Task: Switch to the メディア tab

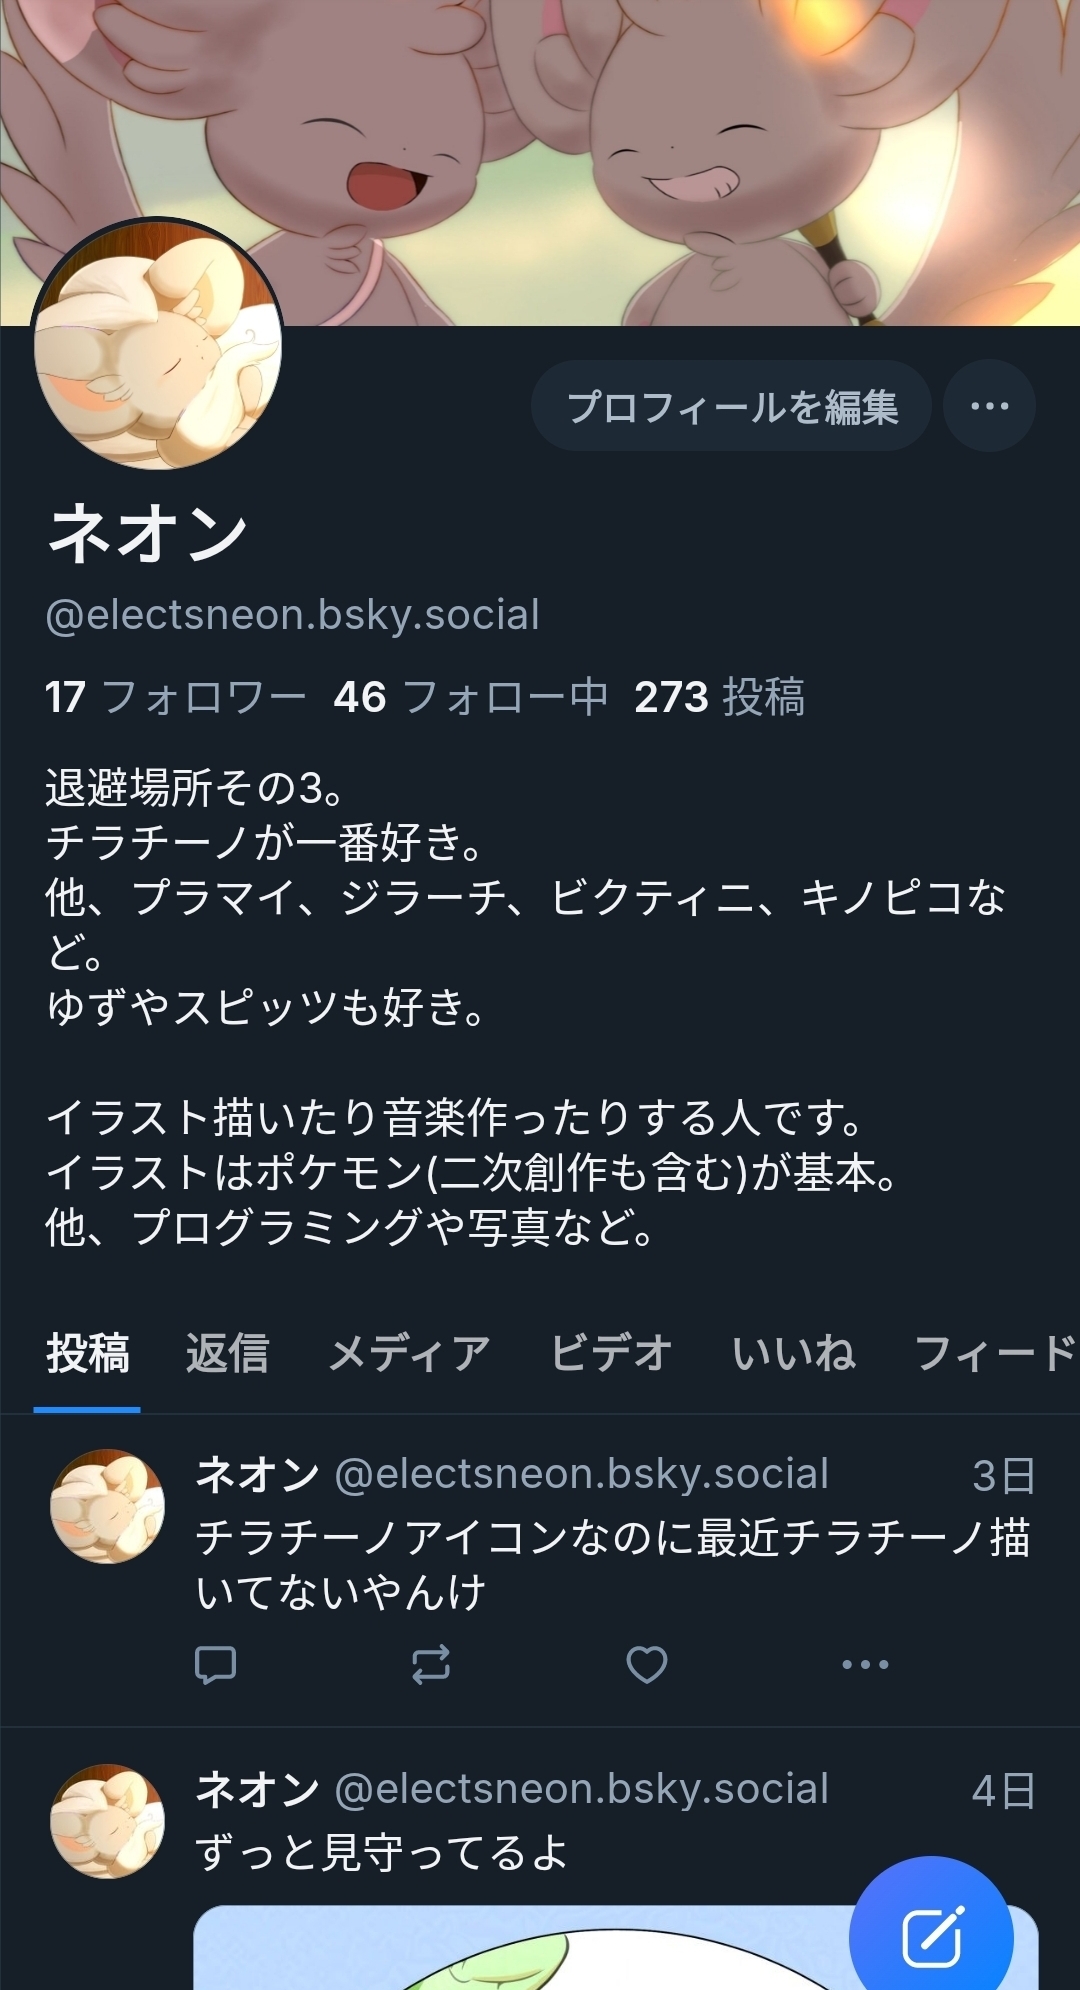Action: [x=409, y=1354]
